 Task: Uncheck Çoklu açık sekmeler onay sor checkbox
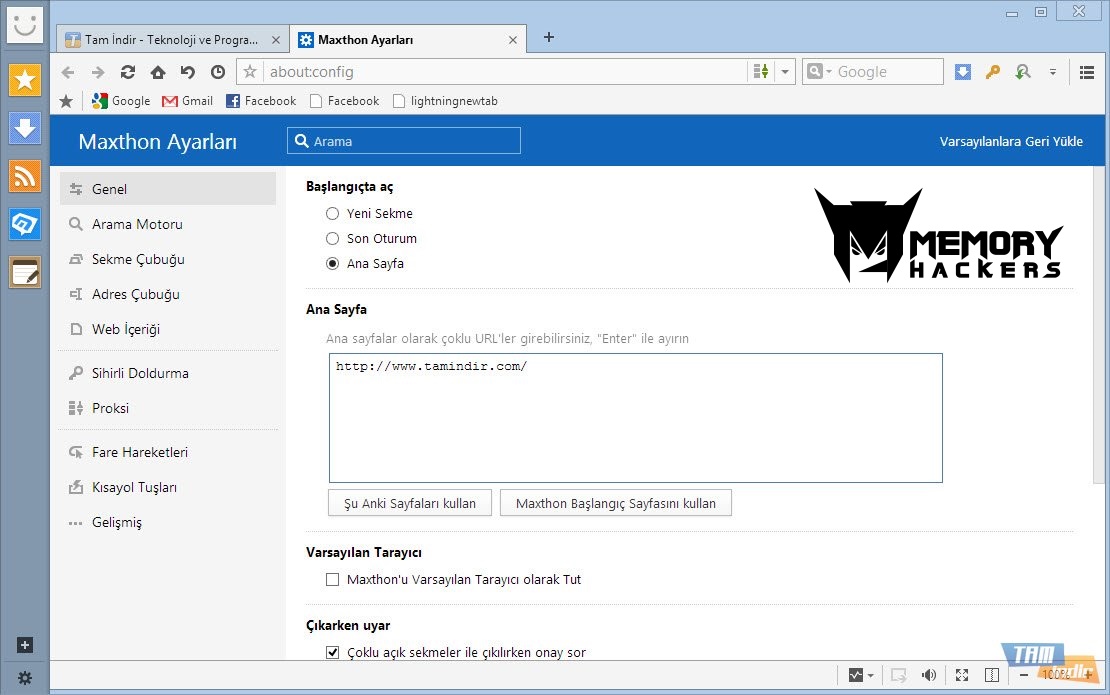pyautogui.click(x=332, y=653)
